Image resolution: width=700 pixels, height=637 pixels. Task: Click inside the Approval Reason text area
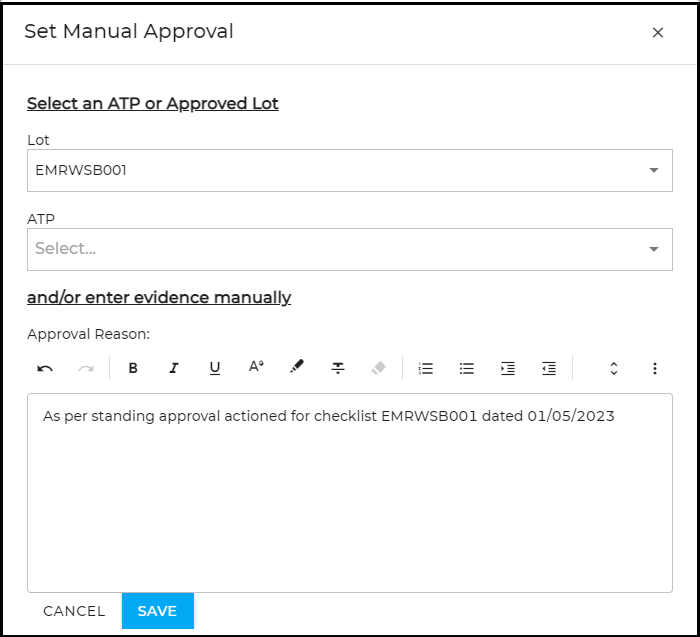(349, 500)
